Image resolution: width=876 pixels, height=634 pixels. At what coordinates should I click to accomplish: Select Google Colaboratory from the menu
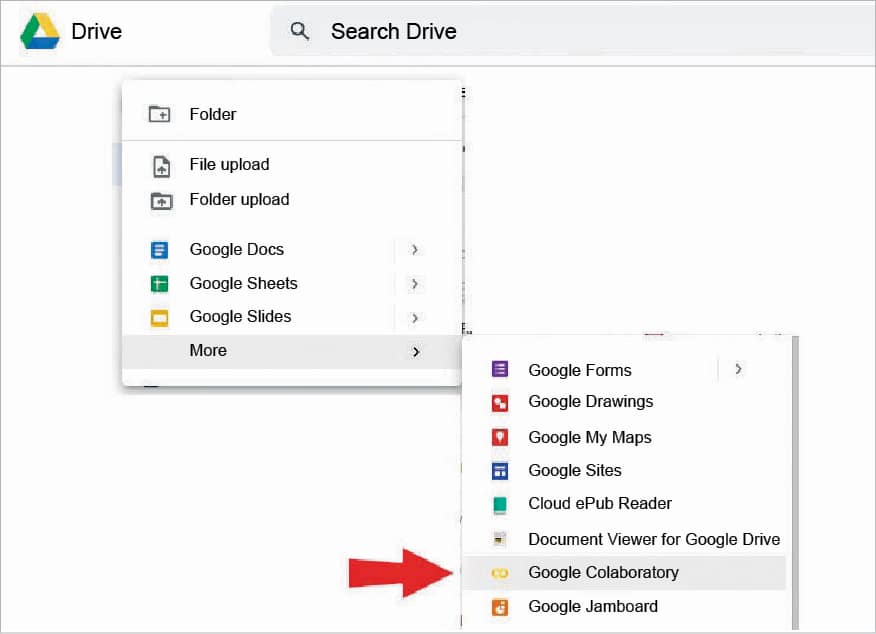coord(603,573)
